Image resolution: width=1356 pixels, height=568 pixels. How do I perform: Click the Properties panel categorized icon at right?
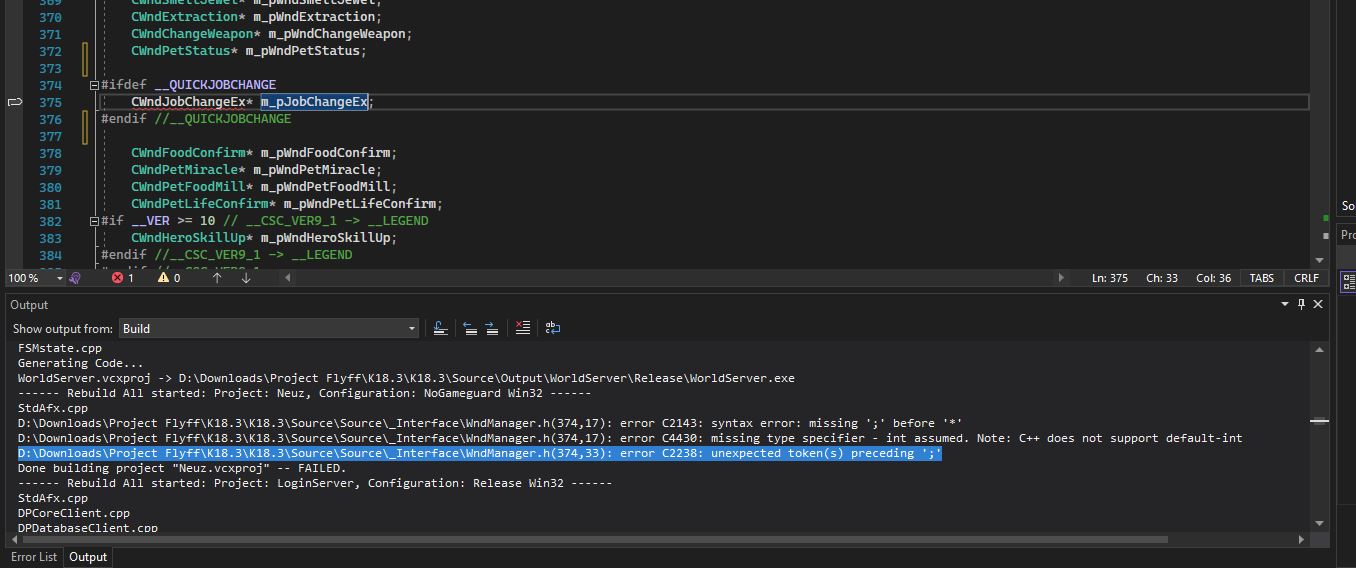point(1348,282)
